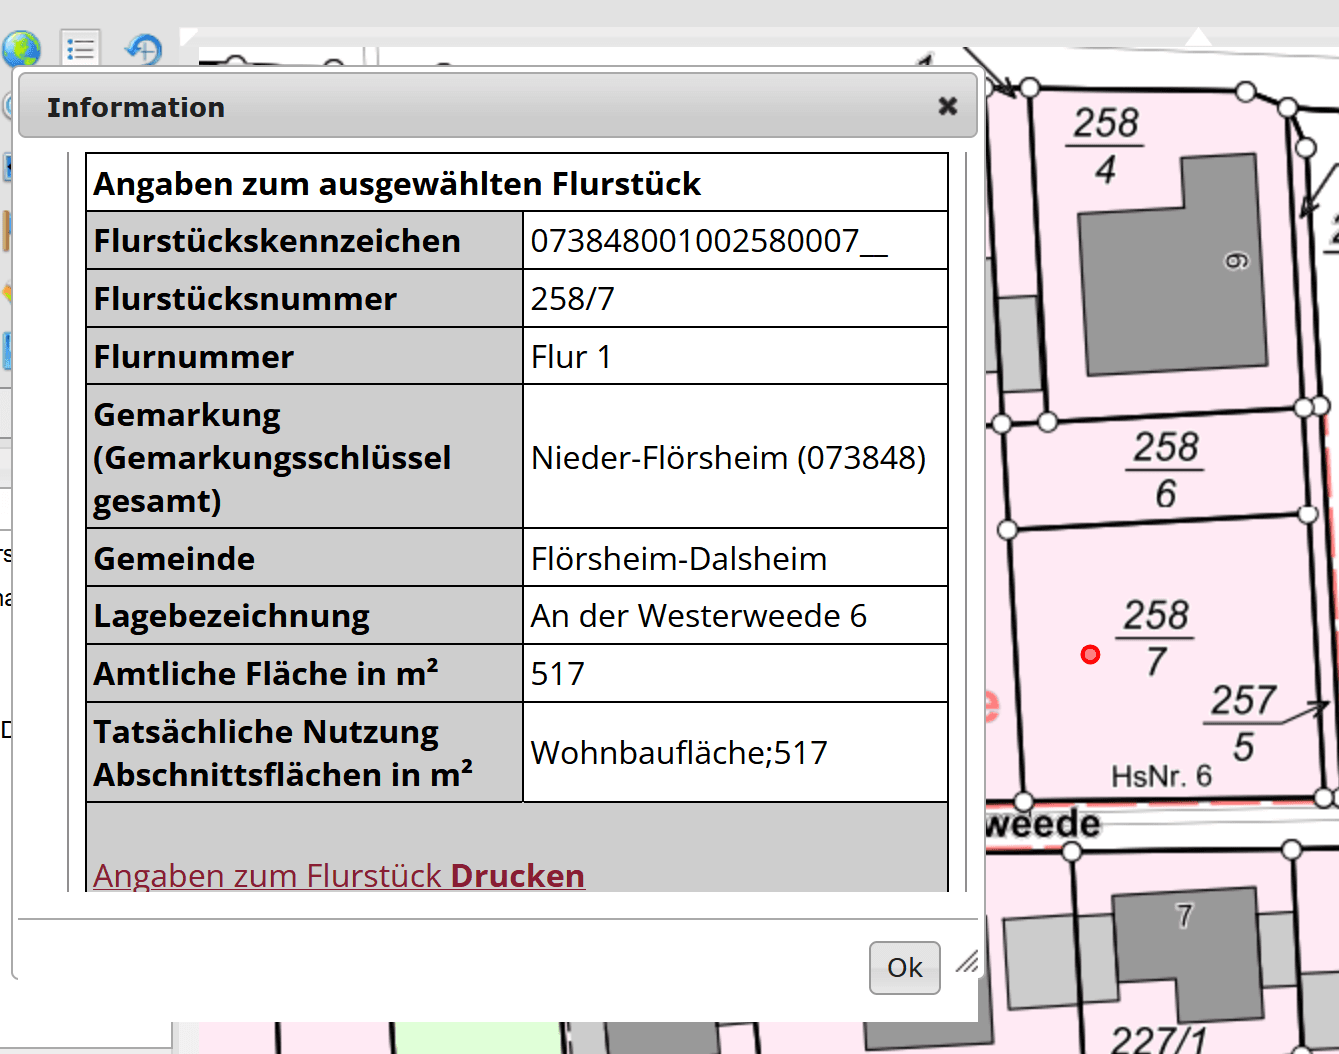Click the 'Gemarkung (Gemarkungsschlüssel gesamt)' label
This screenshot has width=1339, height=1054.
coord(272,457)
